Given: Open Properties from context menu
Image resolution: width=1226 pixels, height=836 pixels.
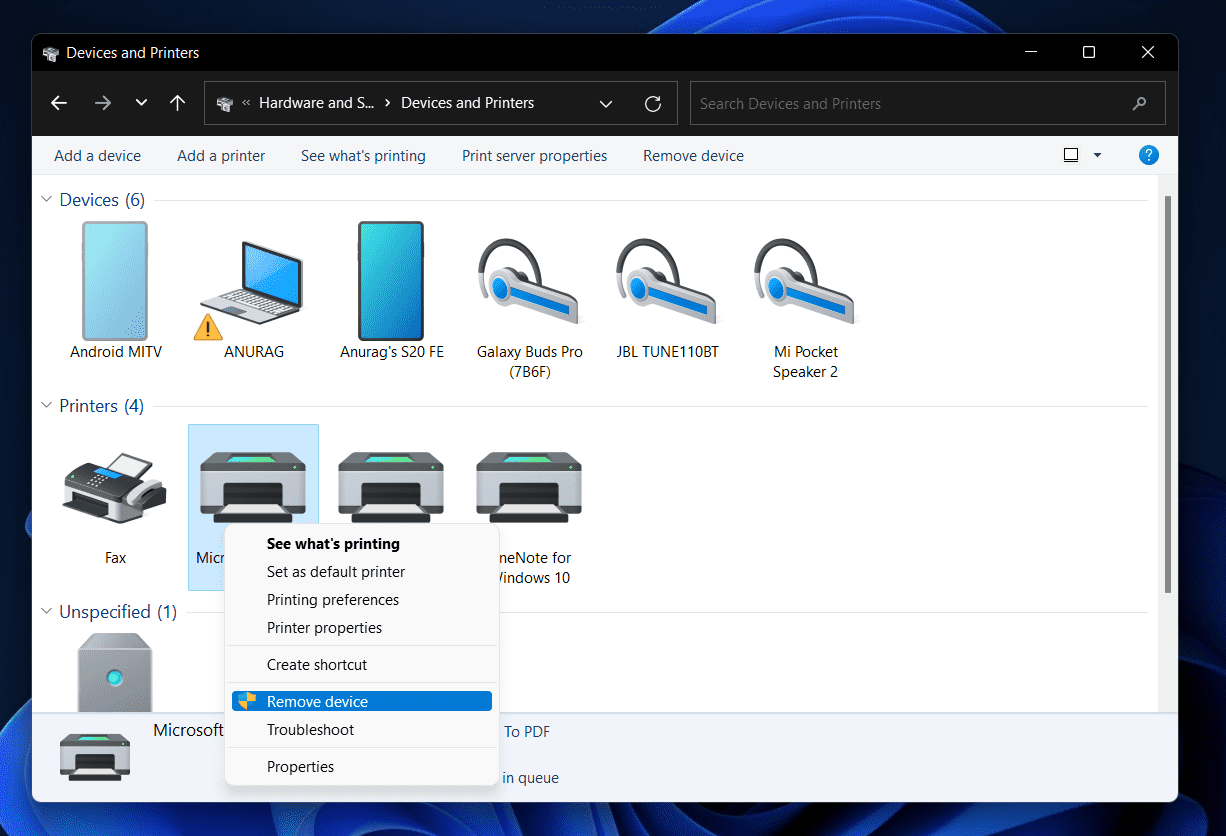Looking at the screenshot, I should (x=362, y=767).
